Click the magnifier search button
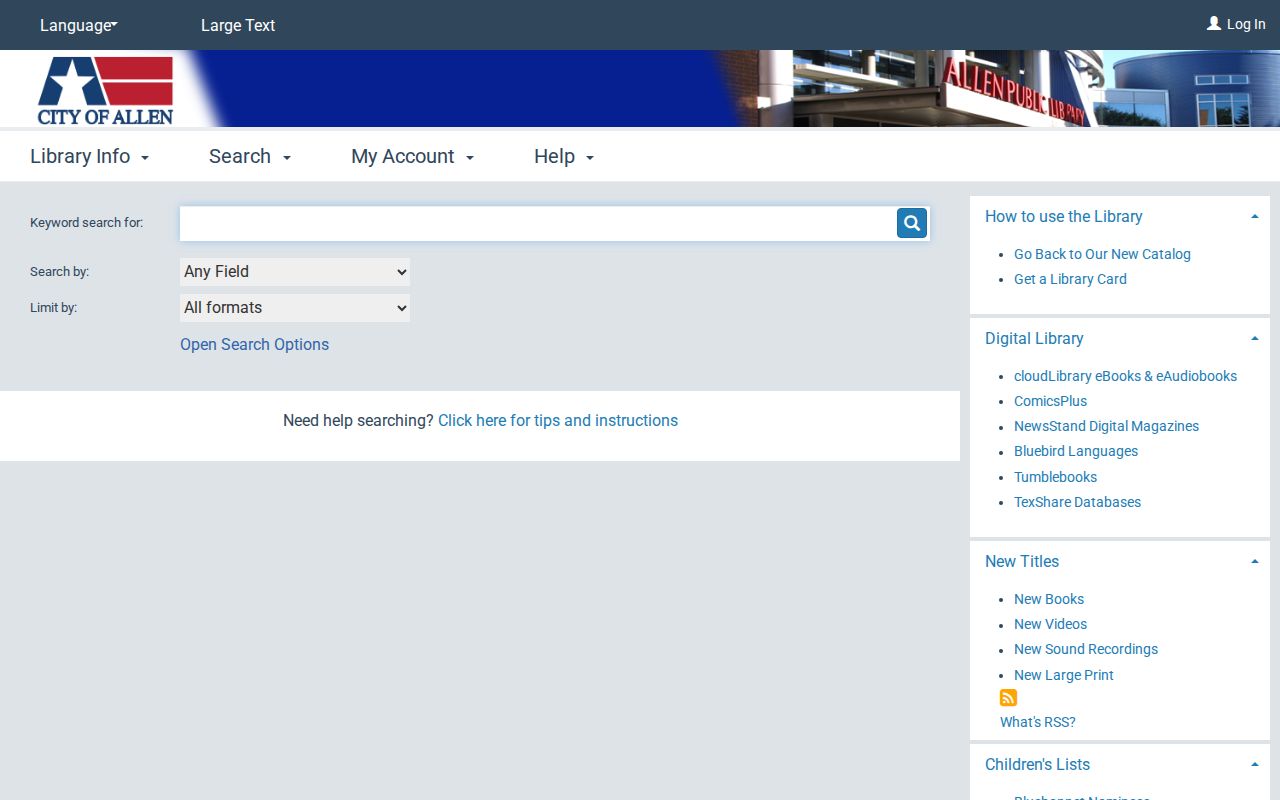 coord(912,223)
